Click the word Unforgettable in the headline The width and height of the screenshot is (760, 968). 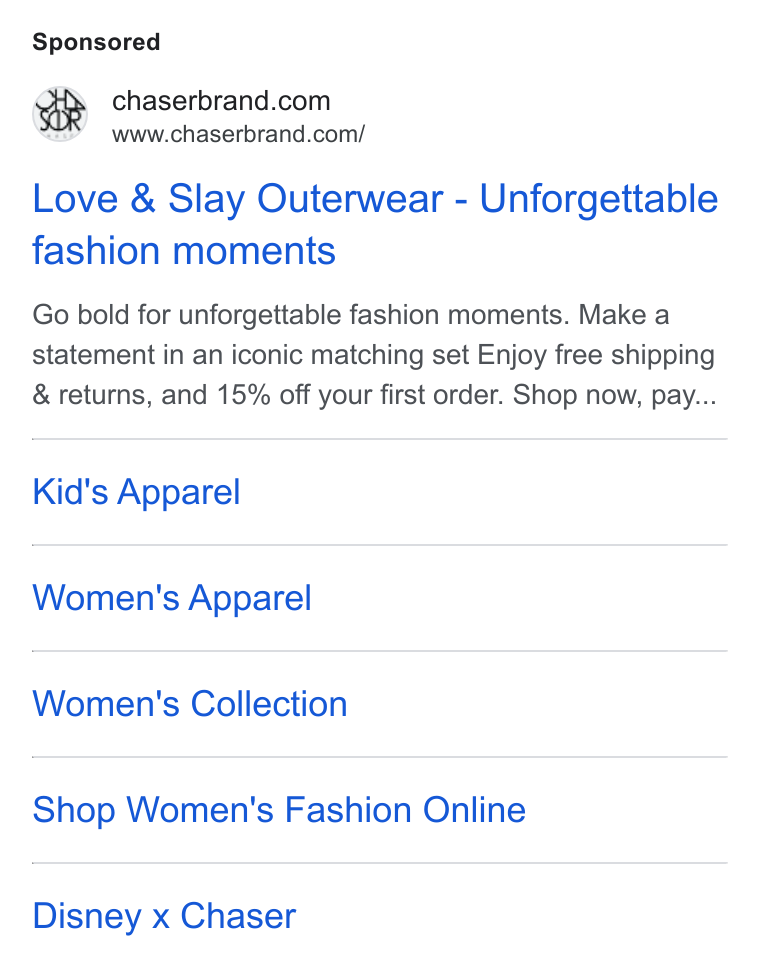pyautogui.click(x=599, y=199)
